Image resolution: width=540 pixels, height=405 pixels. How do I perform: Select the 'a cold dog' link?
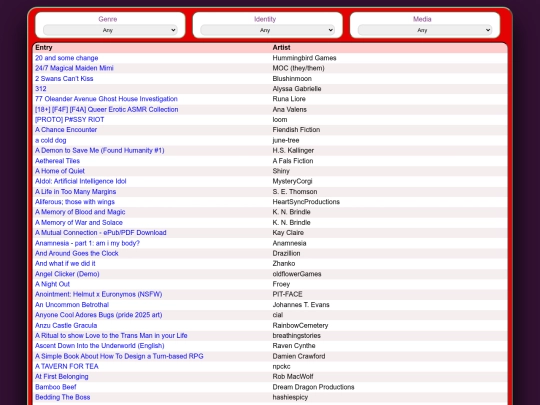pos(51,140)
